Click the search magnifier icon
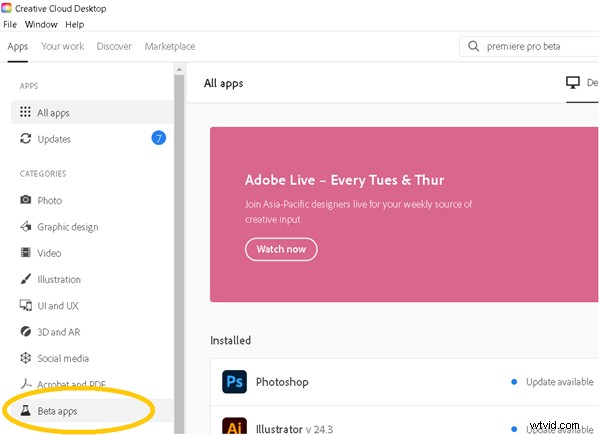 473,46
